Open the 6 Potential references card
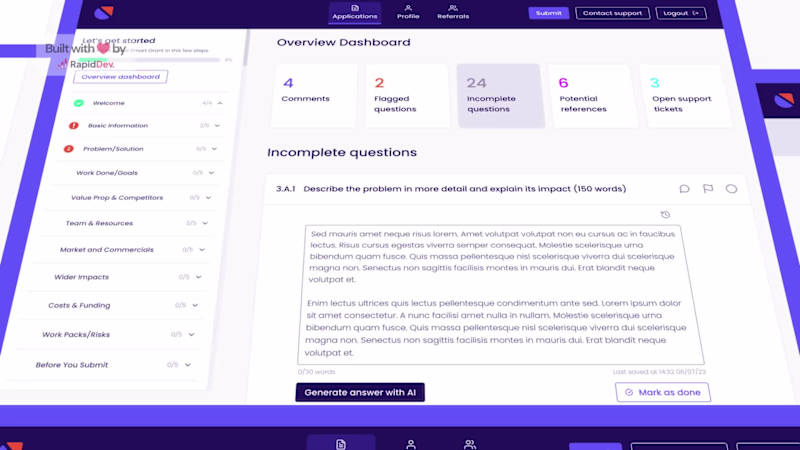This screenshot has height=450, width=800. [593, 96]
